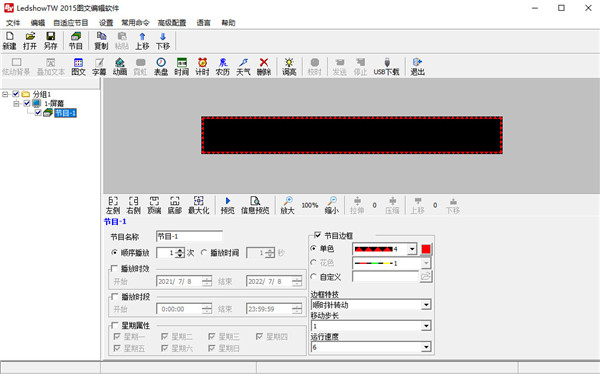
Task: Start the 预览 preview playback
Action: coord(228,205)
